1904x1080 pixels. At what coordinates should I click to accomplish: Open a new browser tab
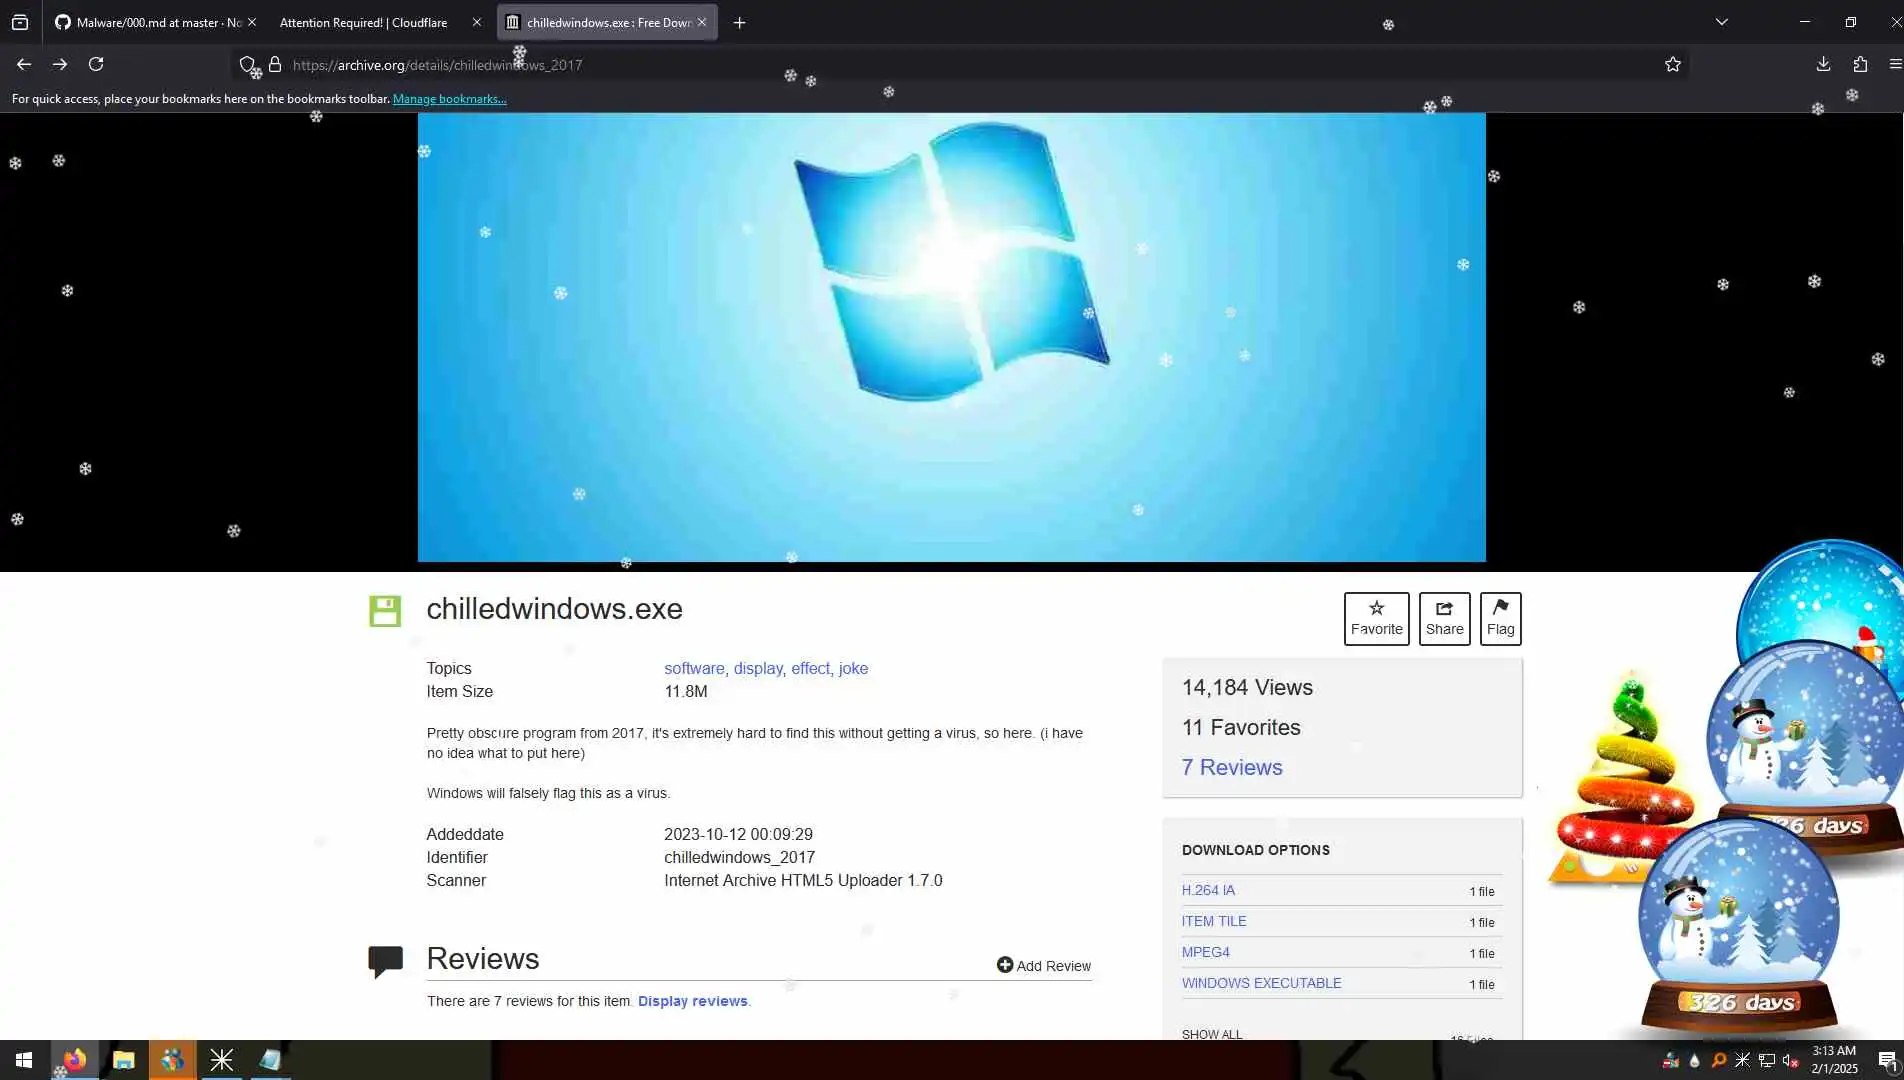pos(739,22)
